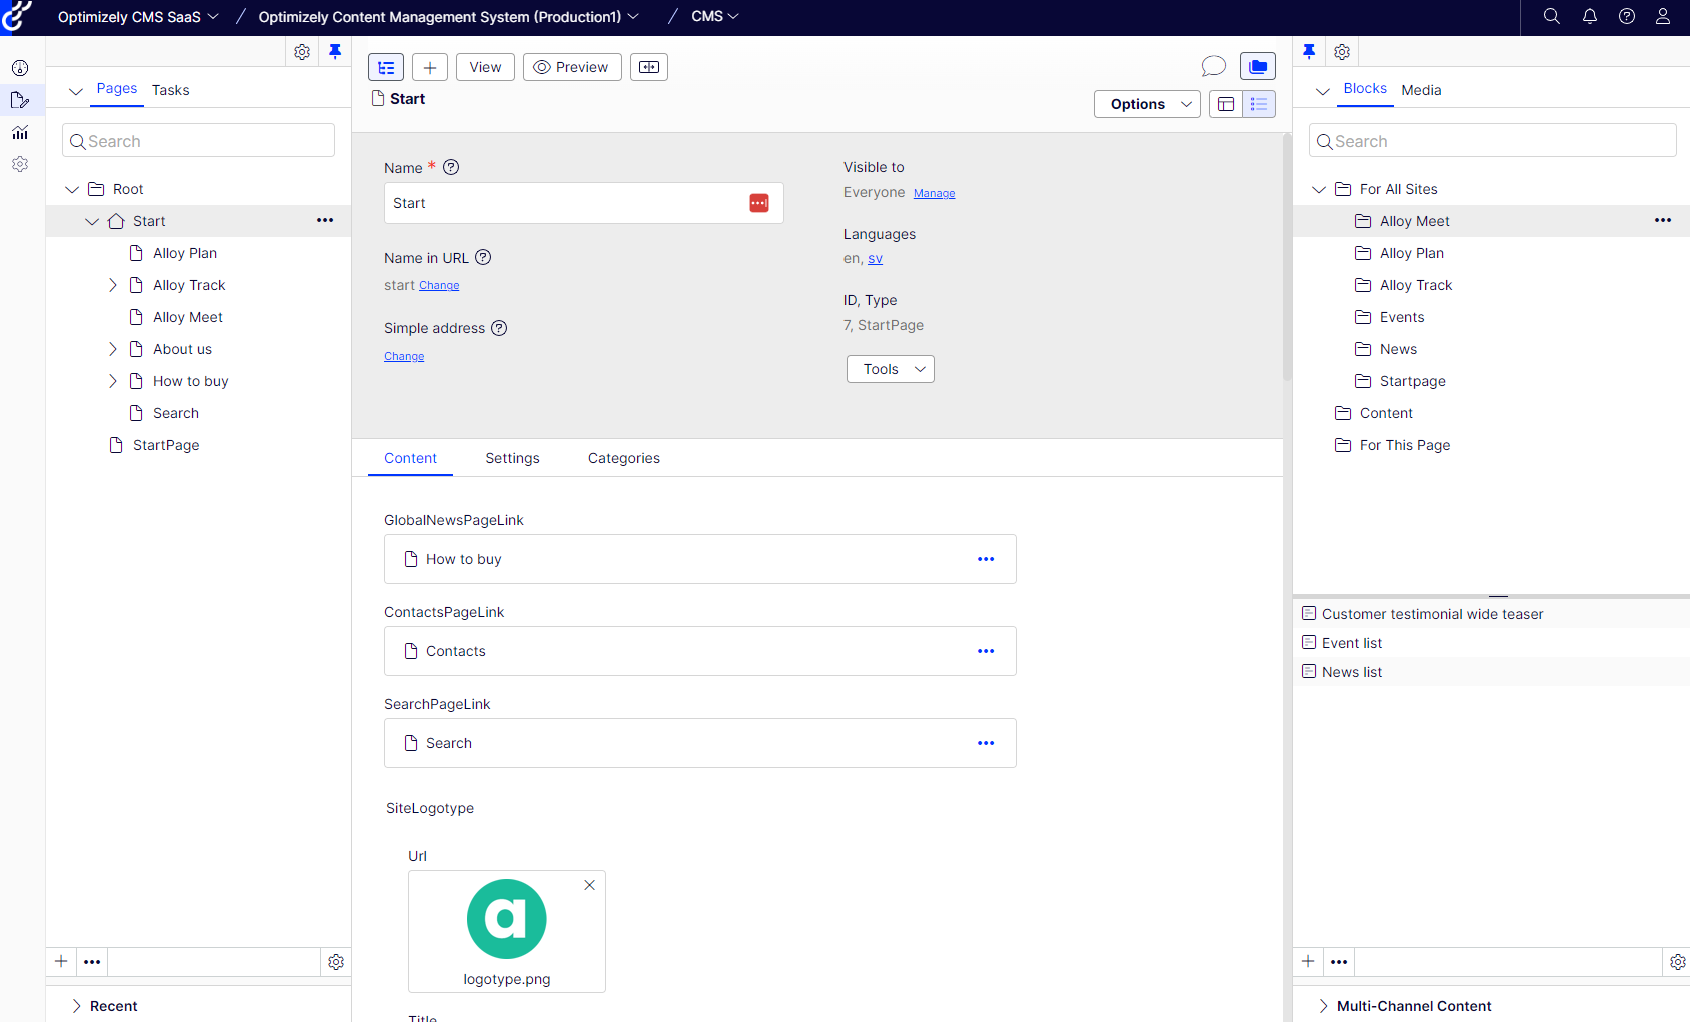The image size is (1690, 1022).
Task: Switch to all properties view
Action: coord(1259,104)
